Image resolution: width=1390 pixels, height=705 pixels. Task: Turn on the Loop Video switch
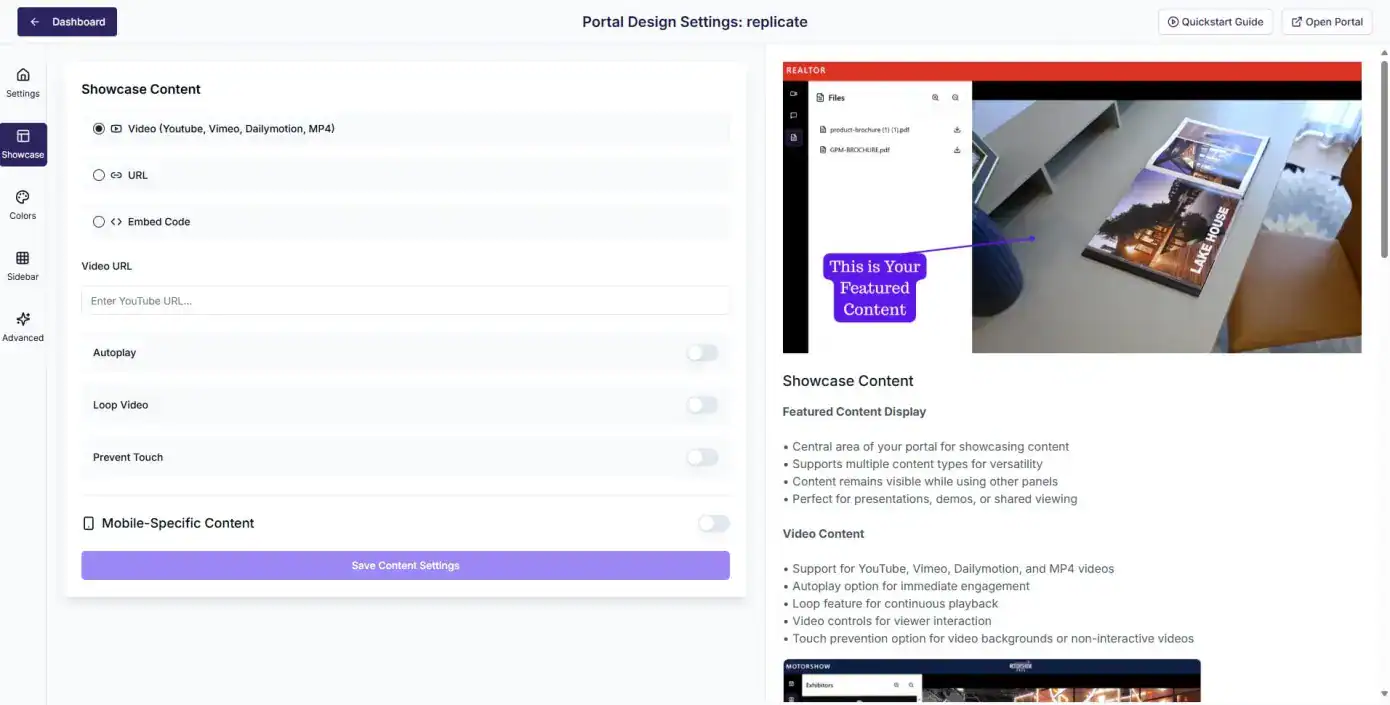pos(702,405)
